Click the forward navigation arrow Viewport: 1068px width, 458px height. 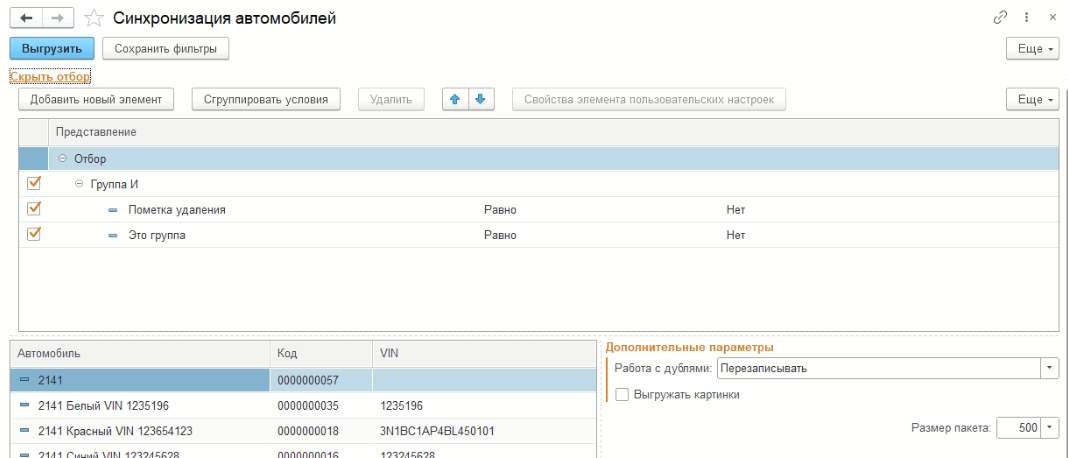[x=57, y=18]
